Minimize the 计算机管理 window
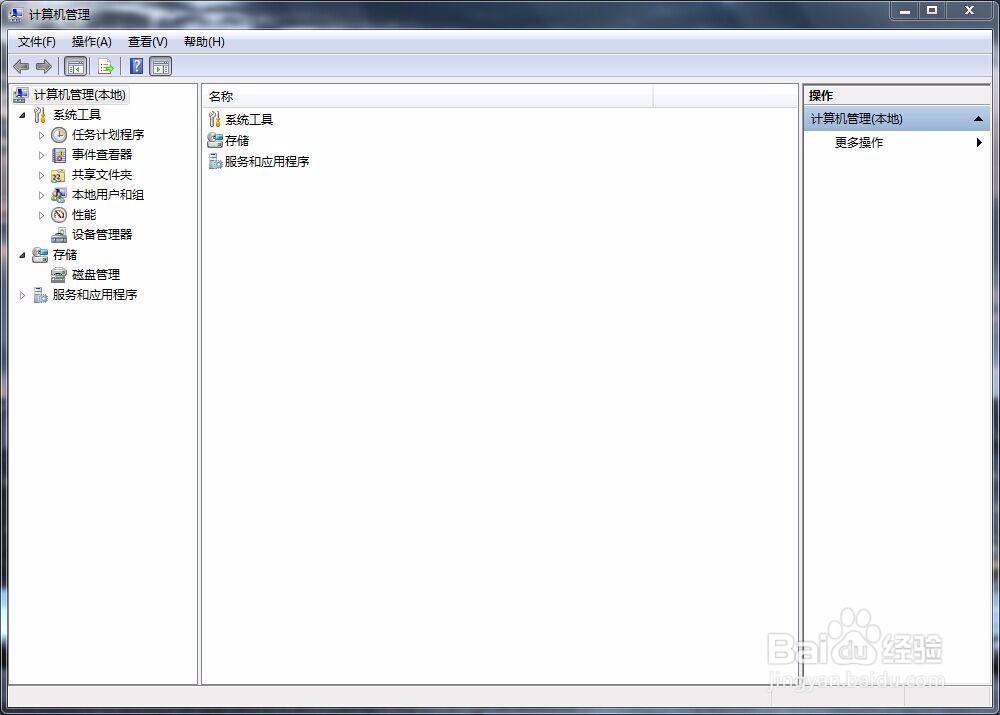The image size is (1000, 715). tap(904, 10)
